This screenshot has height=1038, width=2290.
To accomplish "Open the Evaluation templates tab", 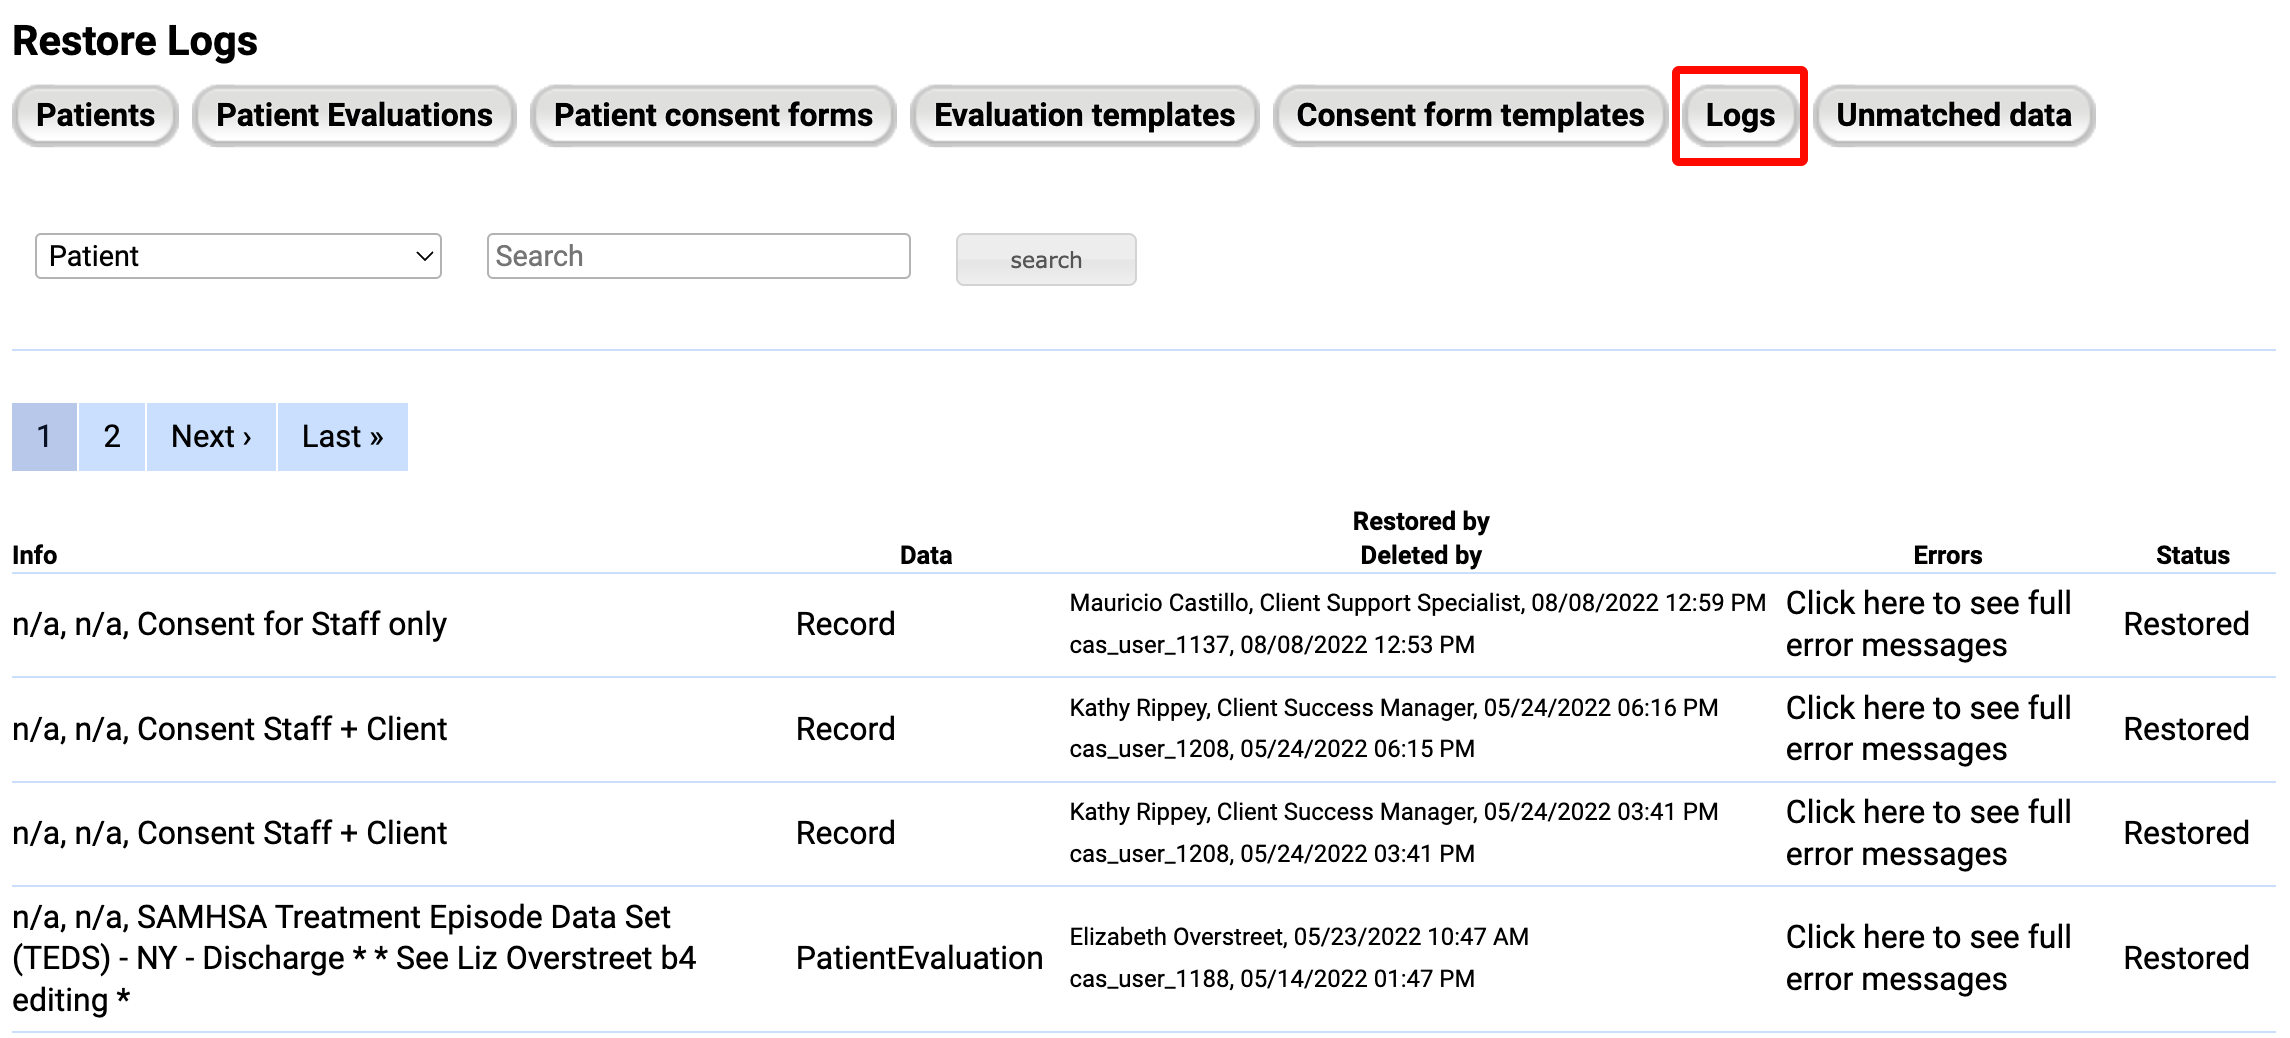I will tap(1083, 115).
